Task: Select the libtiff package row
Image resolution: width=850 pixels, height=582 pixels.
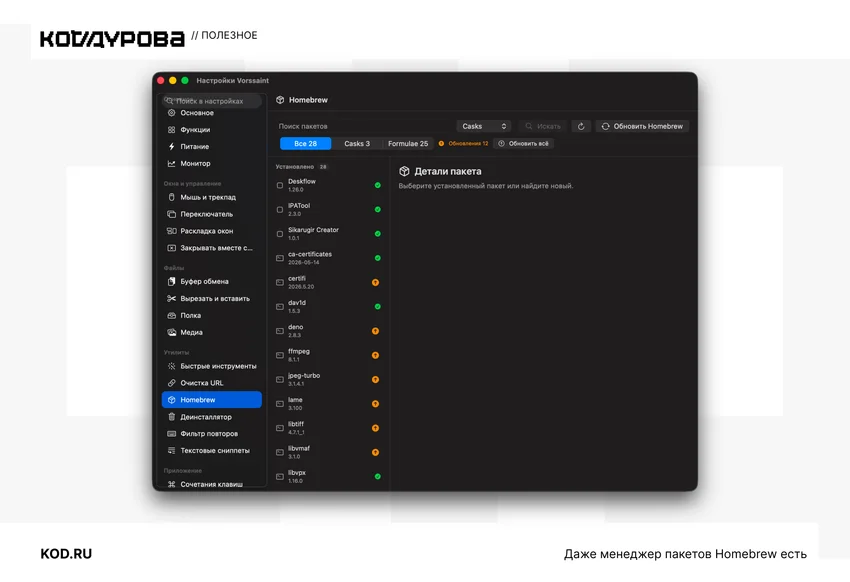Action: 329,428
